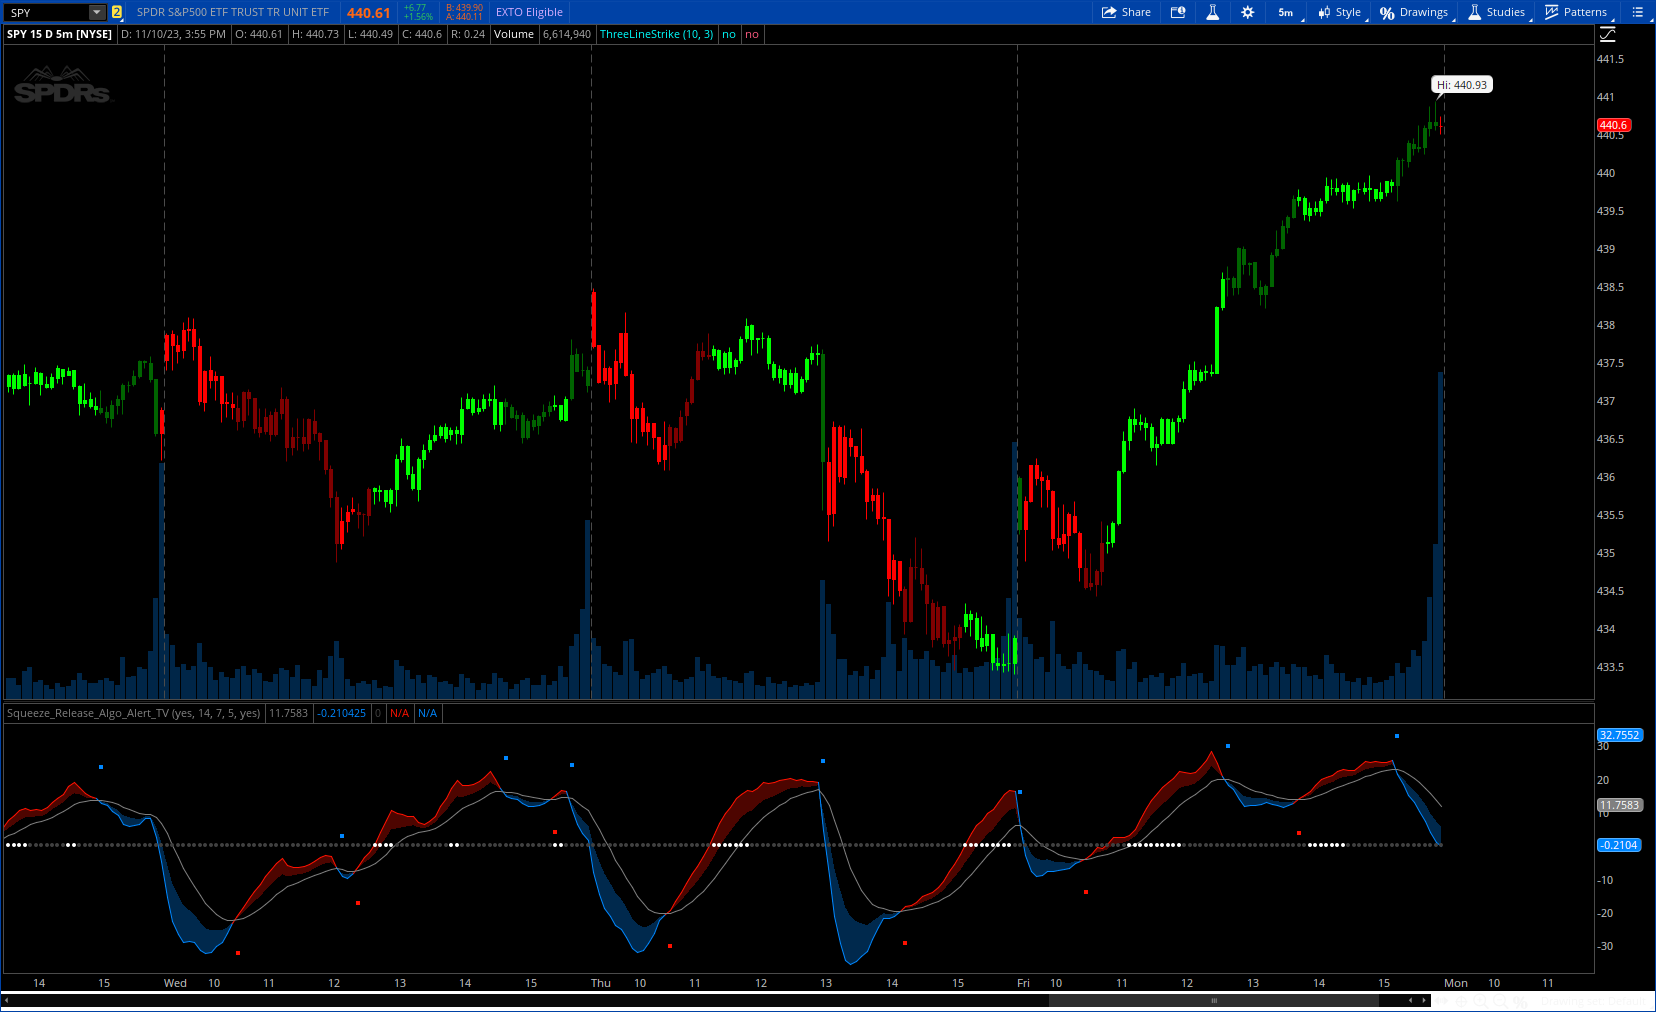Click the scroll left arrow near scrollbar end
1656x1012 pixels.
(1411, 1000)
